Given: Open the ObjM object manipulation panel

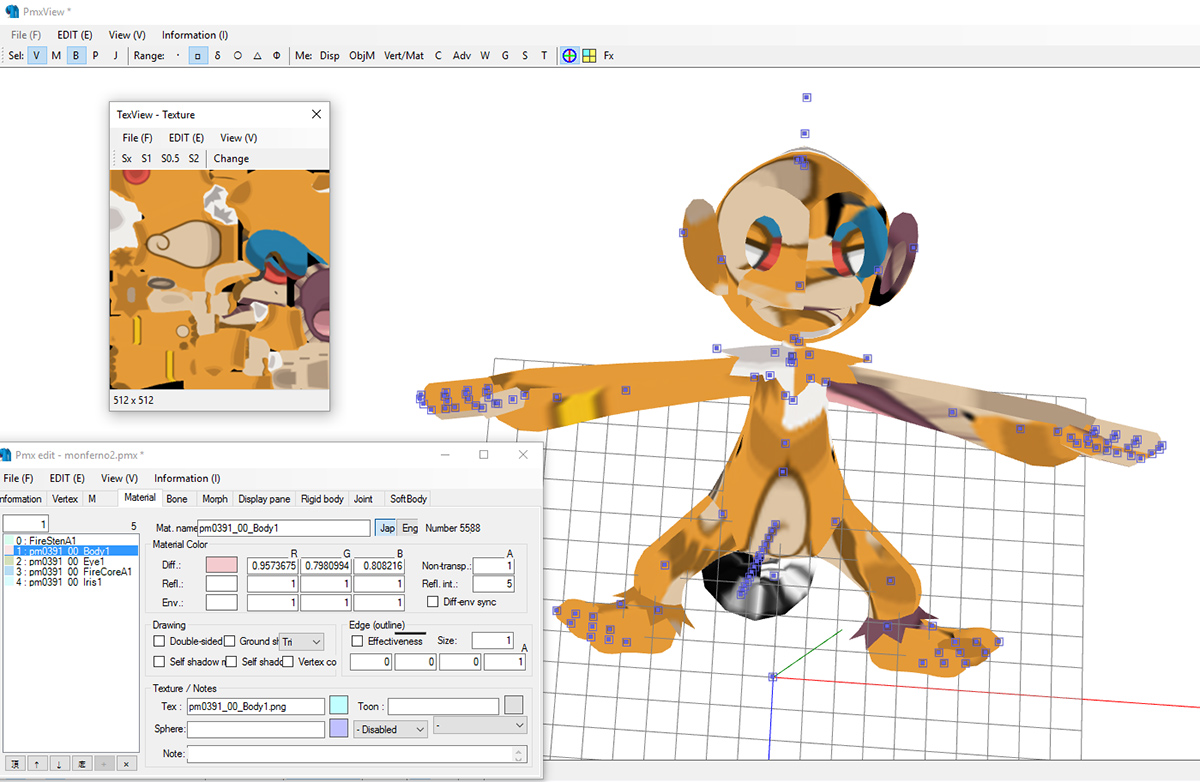Looking at the screenshot, I should point(362,56).
